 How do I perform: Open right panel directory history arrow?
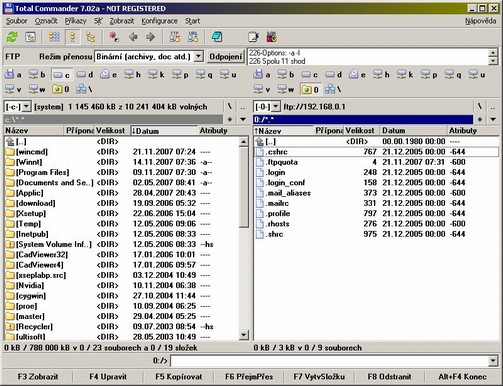point(493,119)
